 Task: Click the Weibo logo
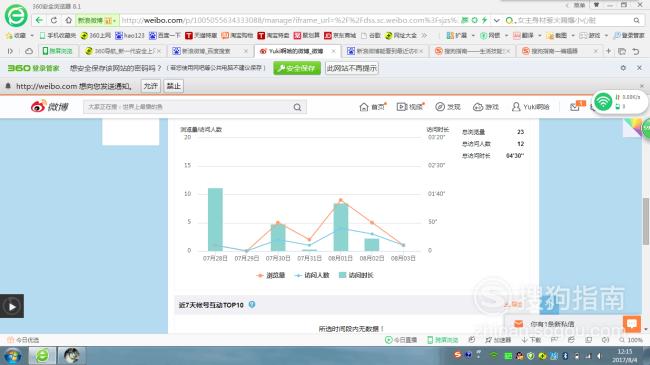[x=49, y=107]
